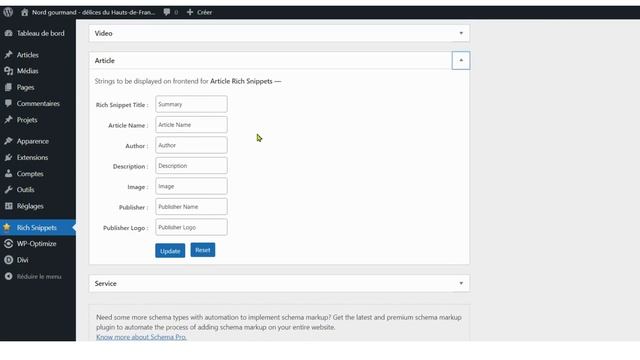640x360 pixels.
Task: Open the comments bubble icon in admin bar
Action: coord(167,12)
